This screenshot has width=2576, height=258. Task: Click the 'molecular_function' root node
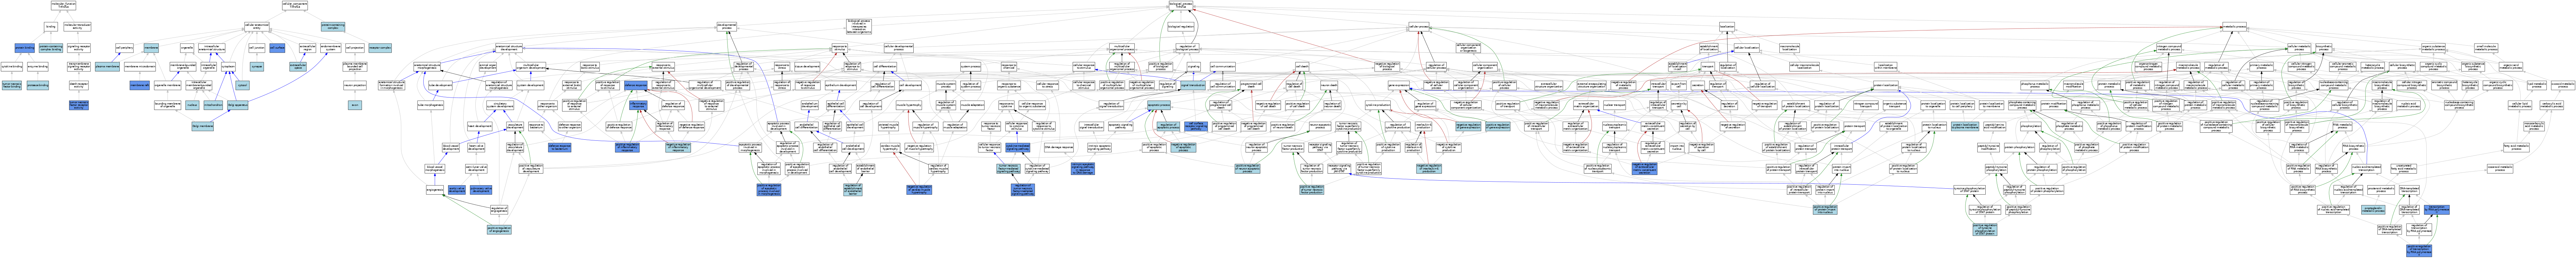coord(63,5)
